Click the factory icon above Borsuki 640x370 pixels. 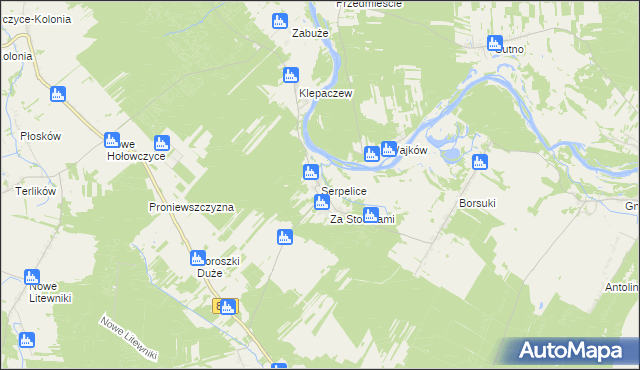click(x=480, y=162)
